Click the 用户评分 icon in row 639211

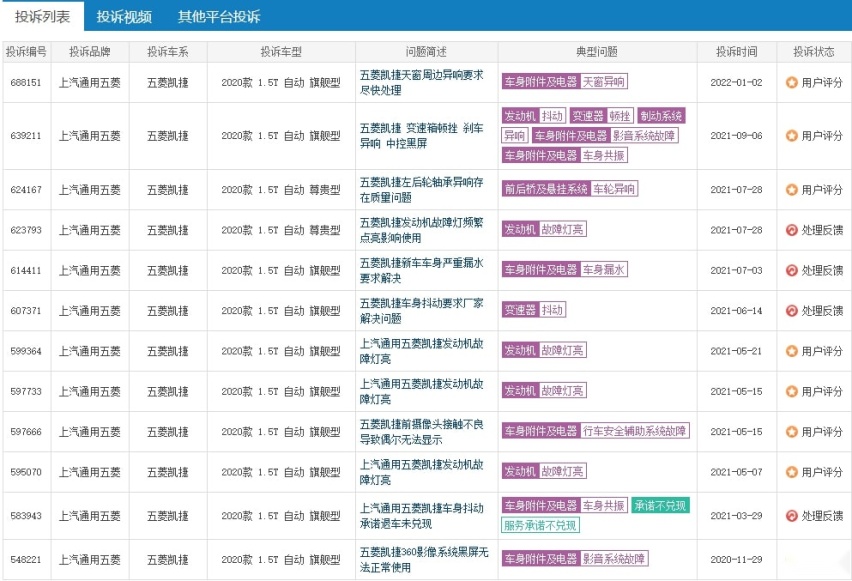[x=792, y=136]
